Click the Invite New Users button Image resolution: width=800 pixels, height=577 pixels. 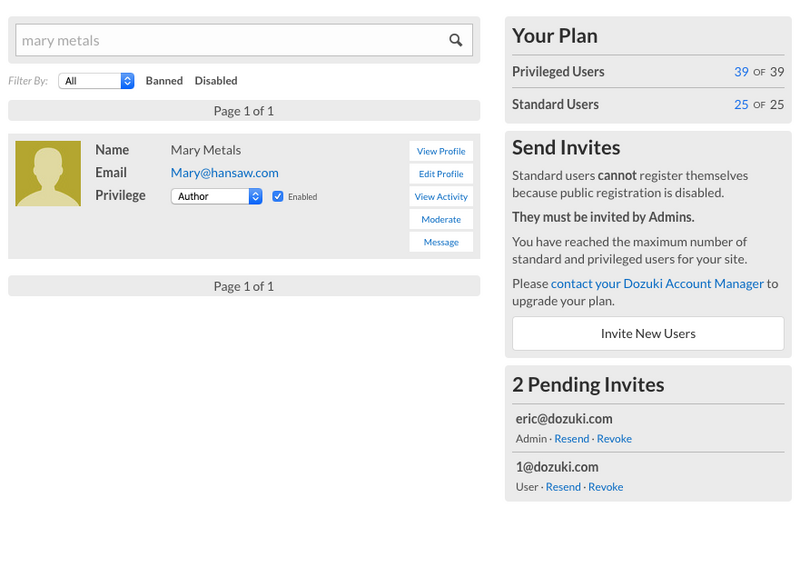coord(648,333)
